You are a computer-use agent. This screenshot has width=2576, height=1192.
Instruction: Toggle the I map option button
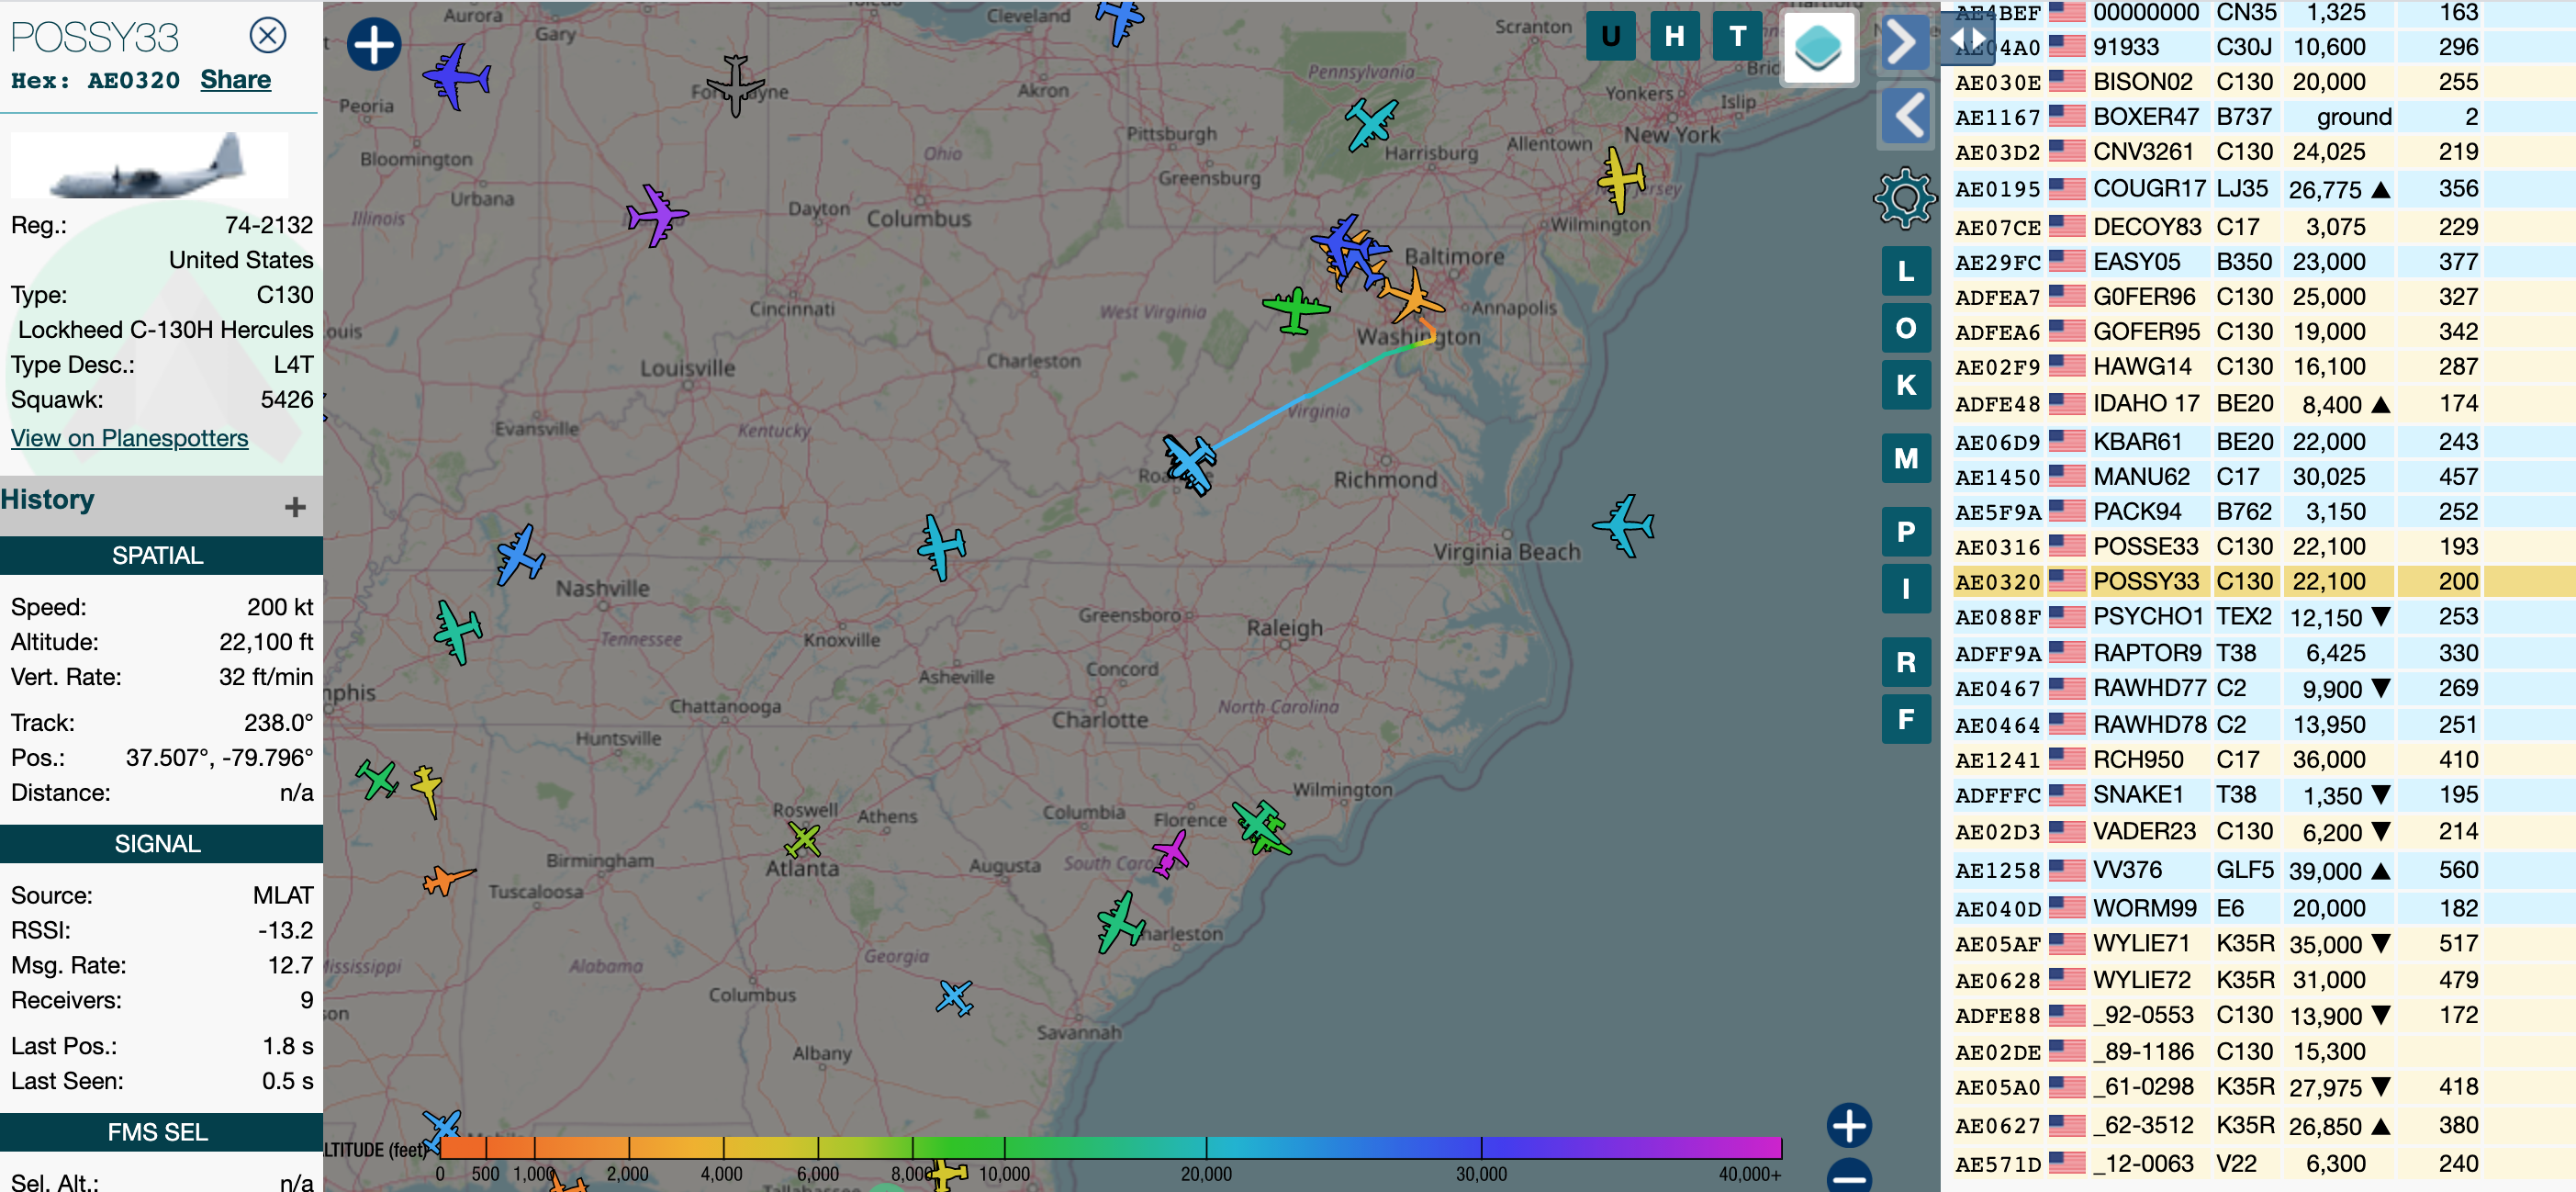pyautogui.click(x=1906, y=589)
